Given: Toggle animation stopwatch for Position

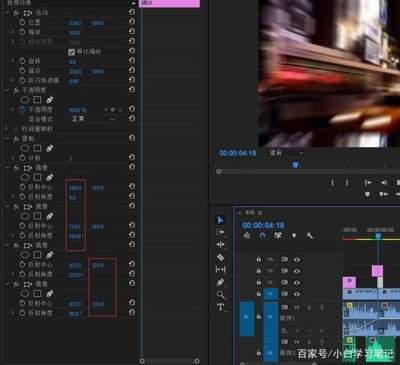Looking at the screenshot, I should [22, 22].
